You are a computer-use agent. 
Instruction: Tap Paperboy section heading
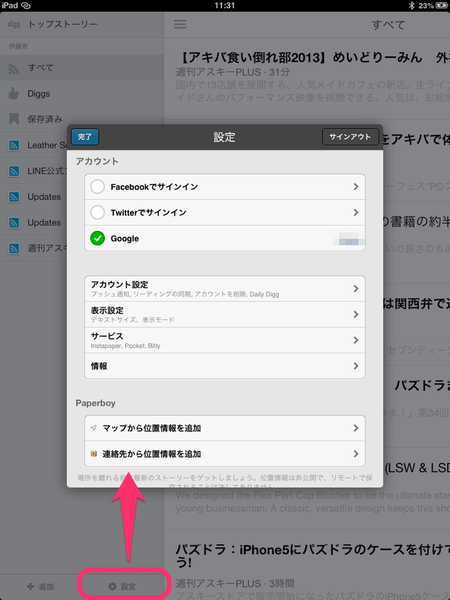point(96,403)
